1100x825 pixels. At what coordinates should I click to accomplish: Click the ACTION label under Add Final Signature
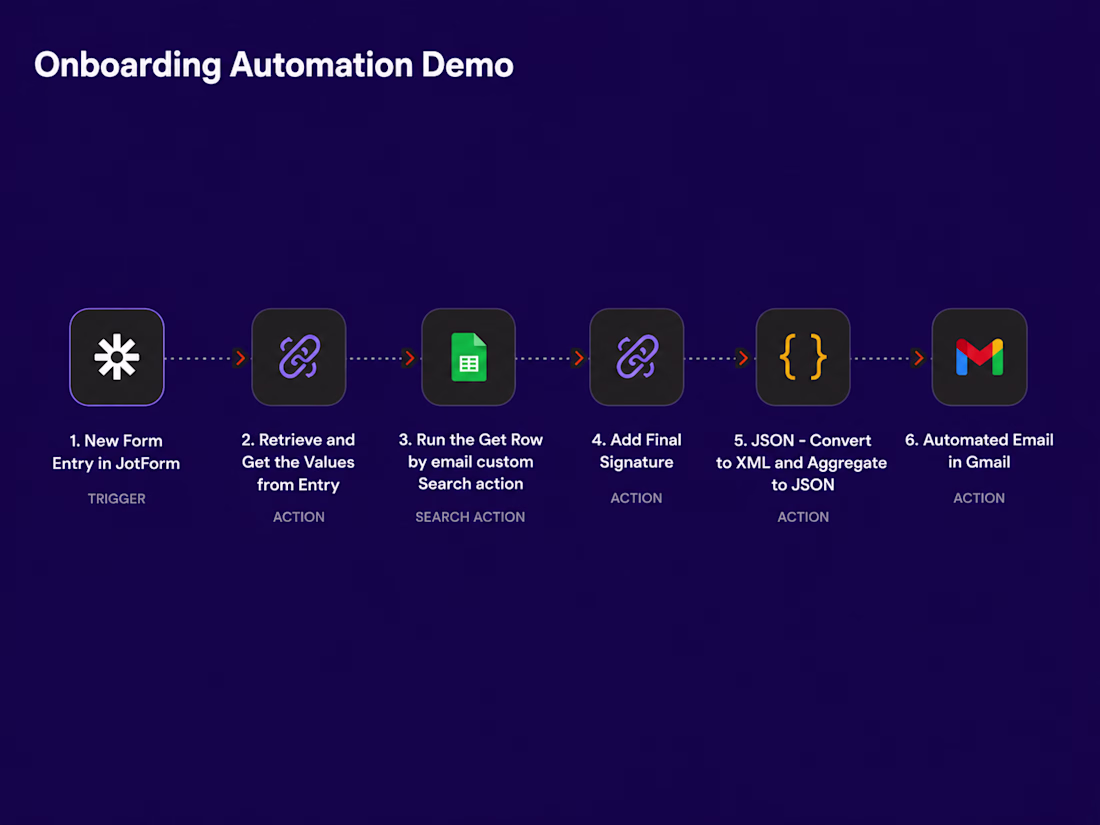(636, 498)
